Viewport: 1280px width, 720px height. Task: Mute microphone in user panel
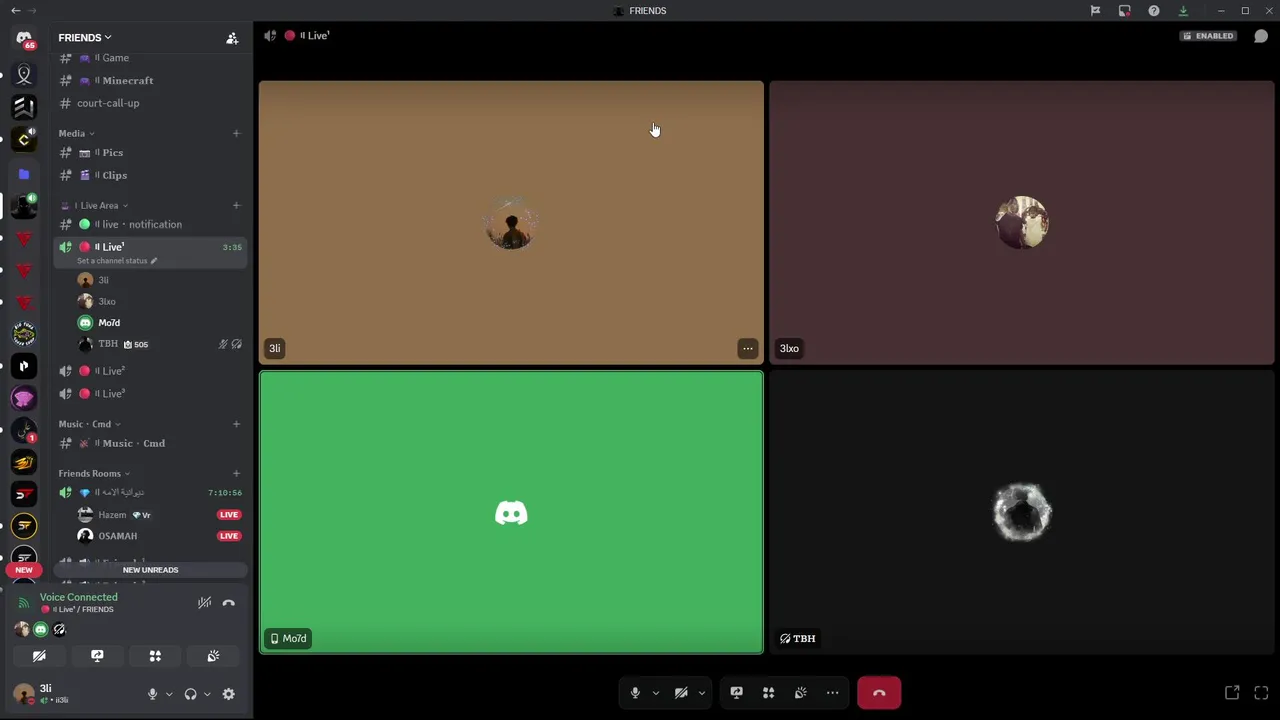point(152,694)
